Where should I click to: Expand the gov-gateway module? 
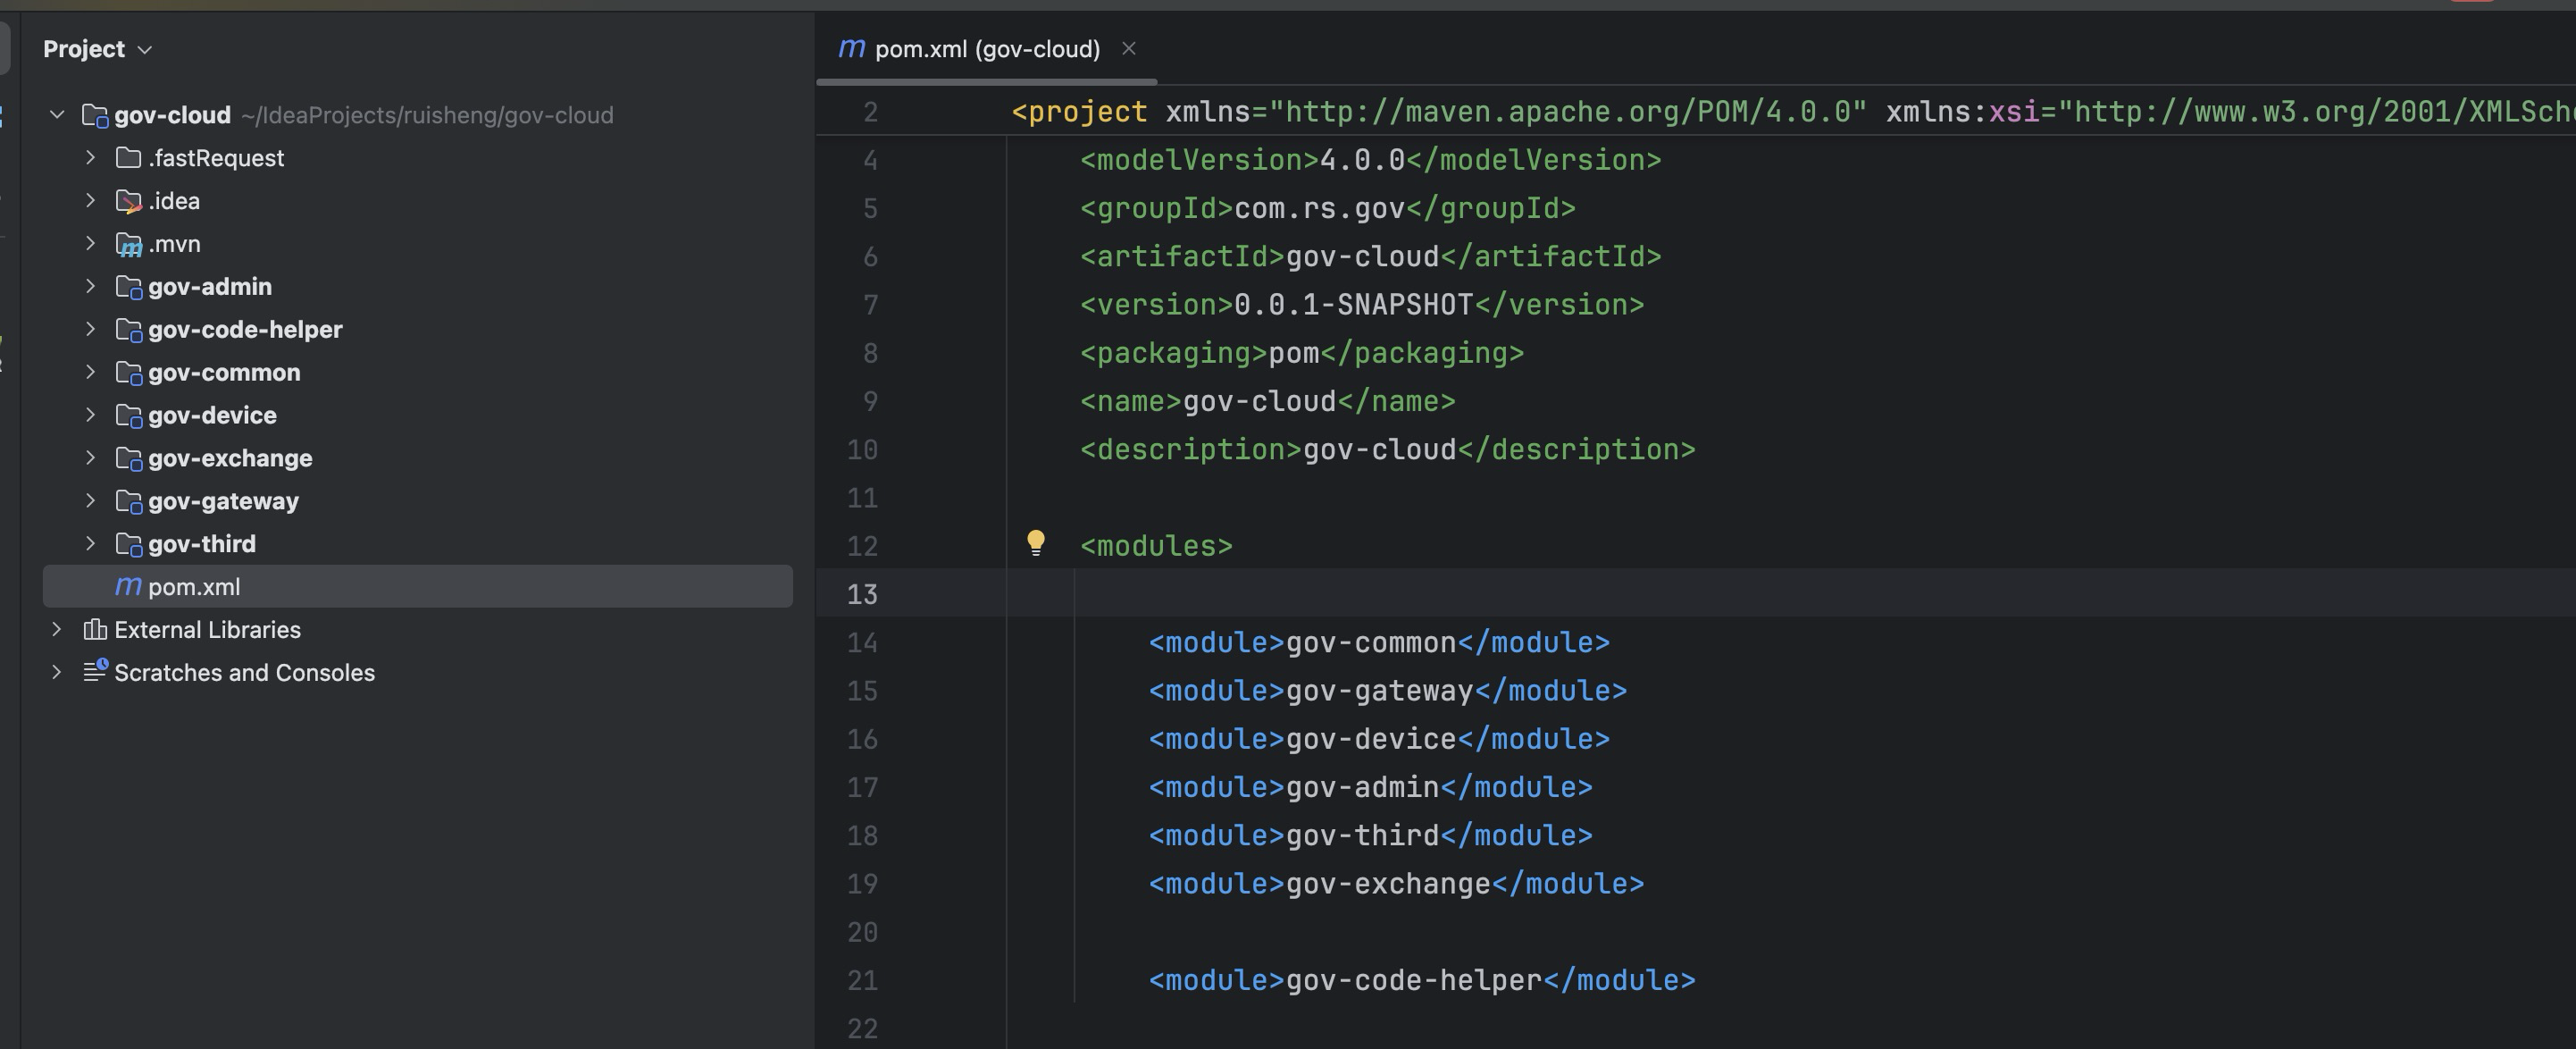[x=90, y=501]
